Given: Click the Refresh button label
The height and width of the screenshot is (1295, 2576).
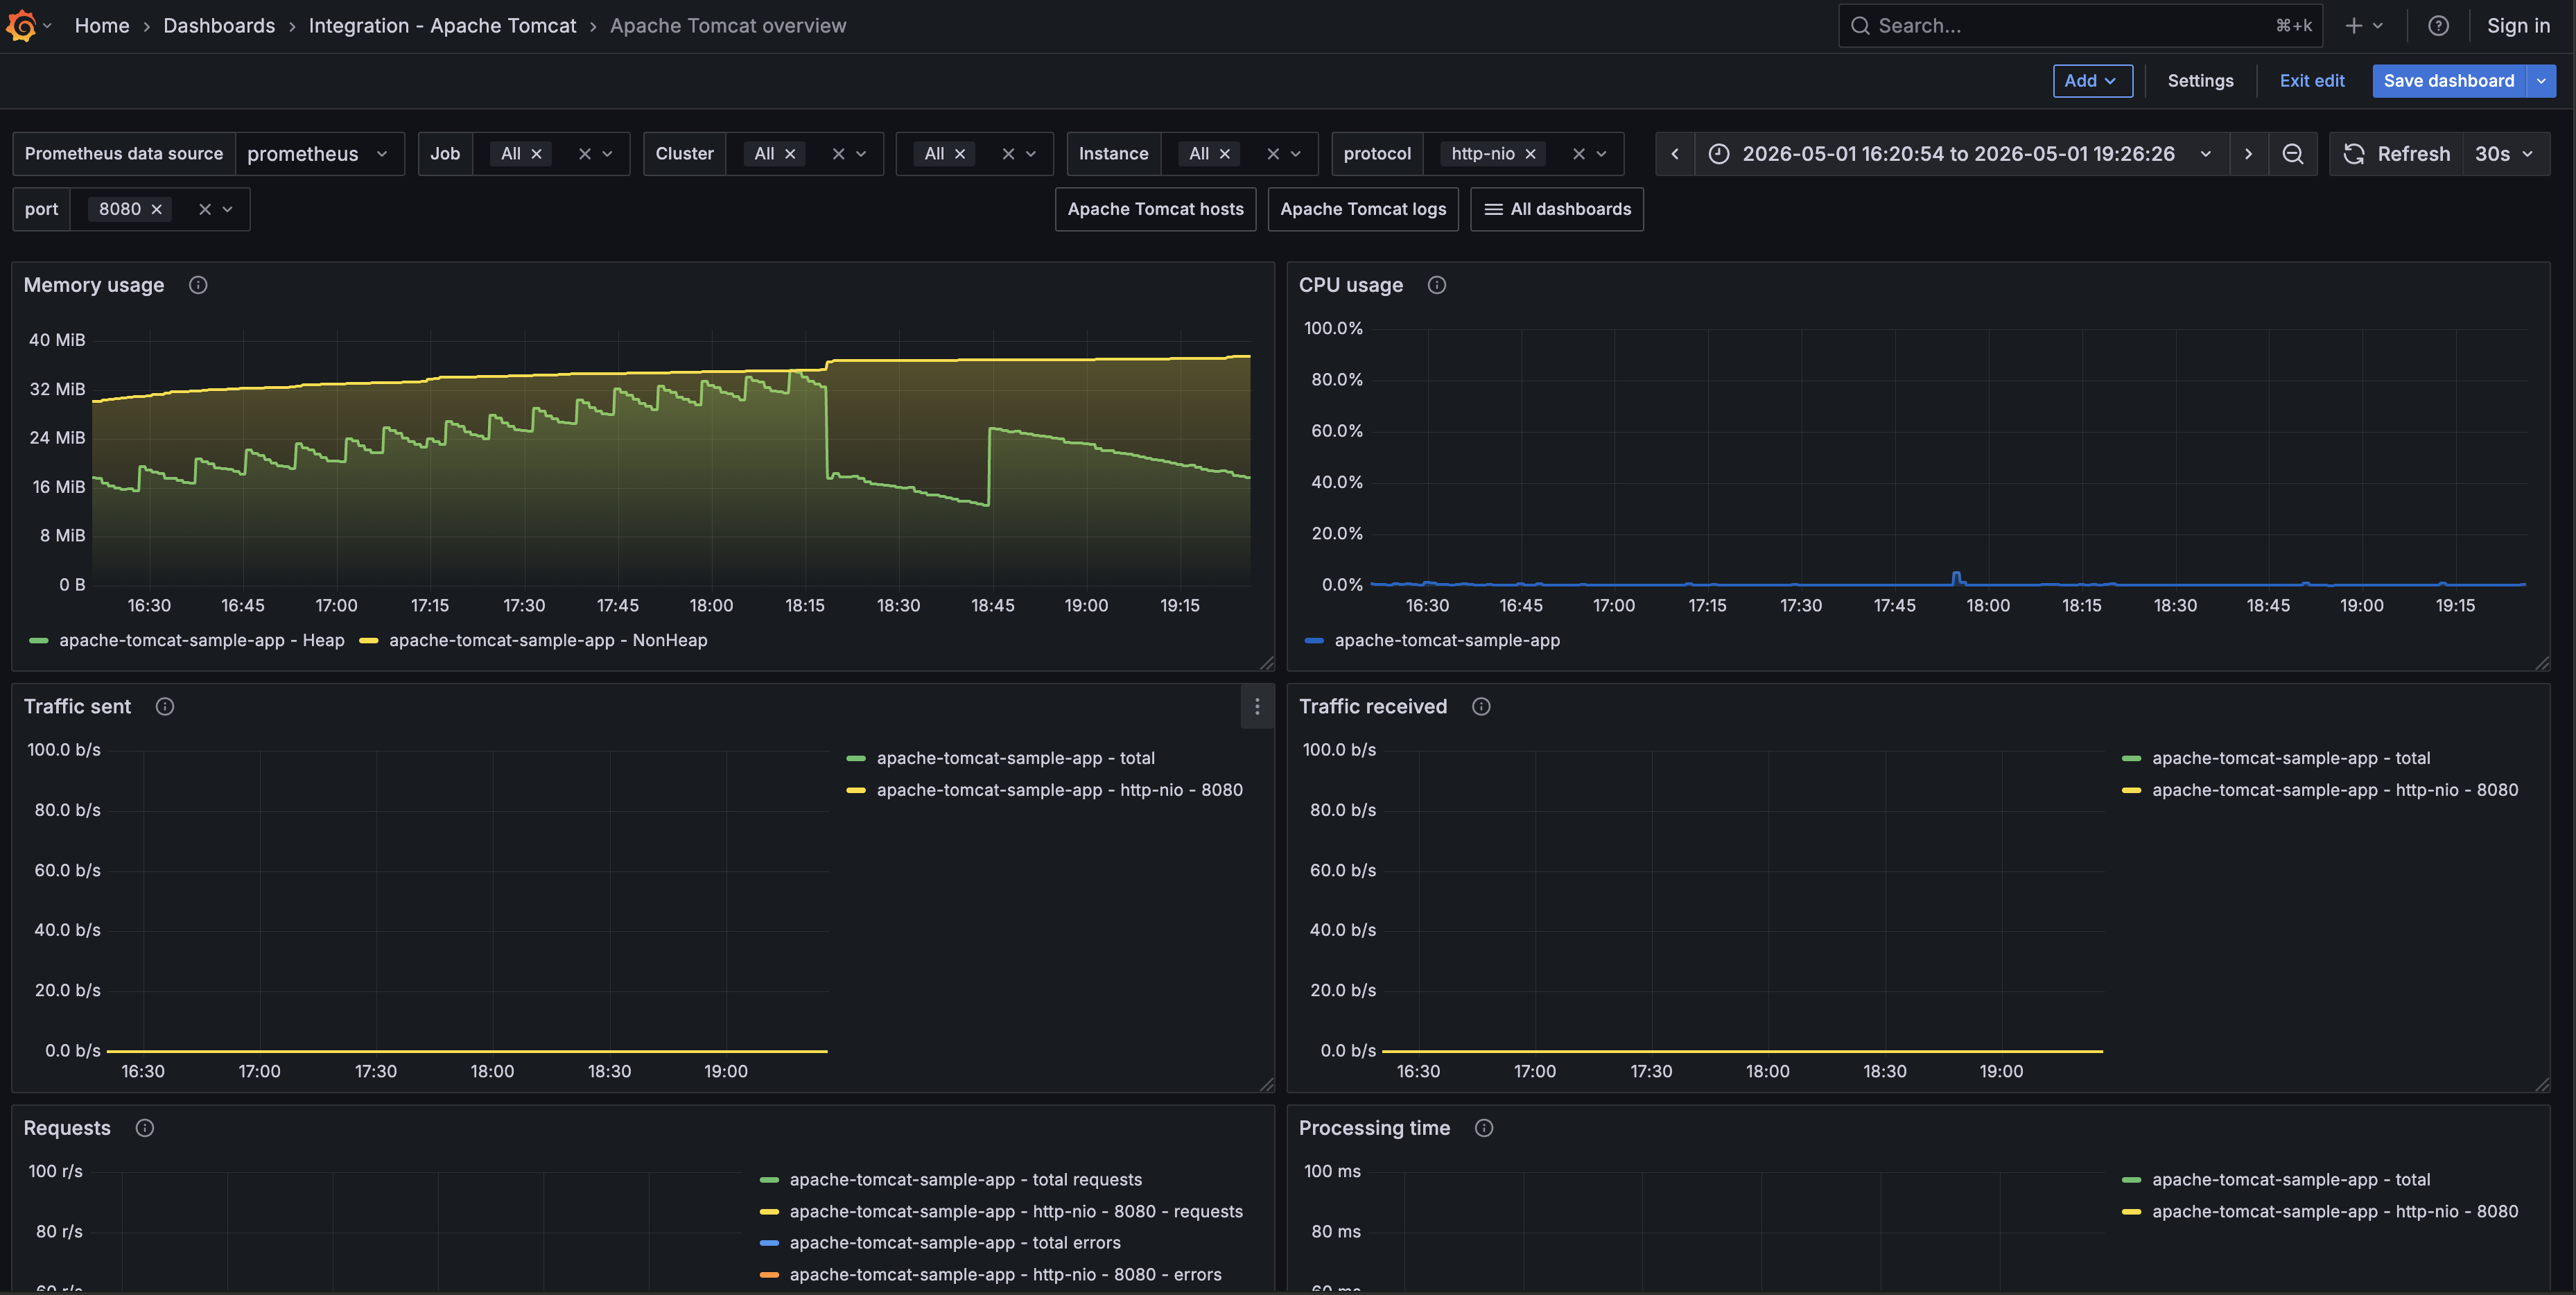Looking at the screenshot, I should pyautogui.click(x=2413, y=154).
